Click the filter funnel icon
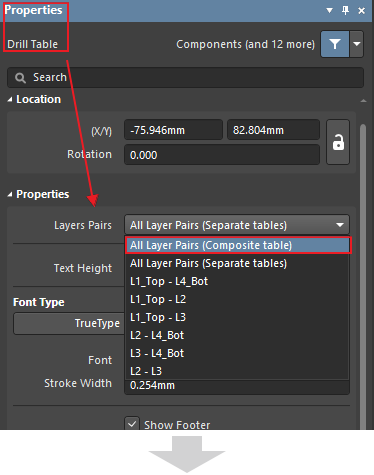Image resolution: width=374 pixels, height=475 pixels. (x=335, y=44)
